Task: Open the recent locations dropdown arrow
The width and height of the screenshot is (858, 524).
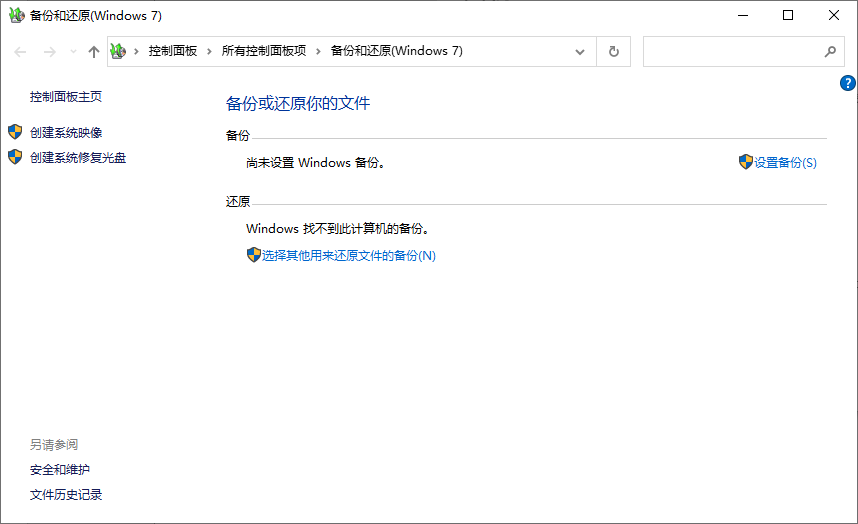Action: point(73,52)
